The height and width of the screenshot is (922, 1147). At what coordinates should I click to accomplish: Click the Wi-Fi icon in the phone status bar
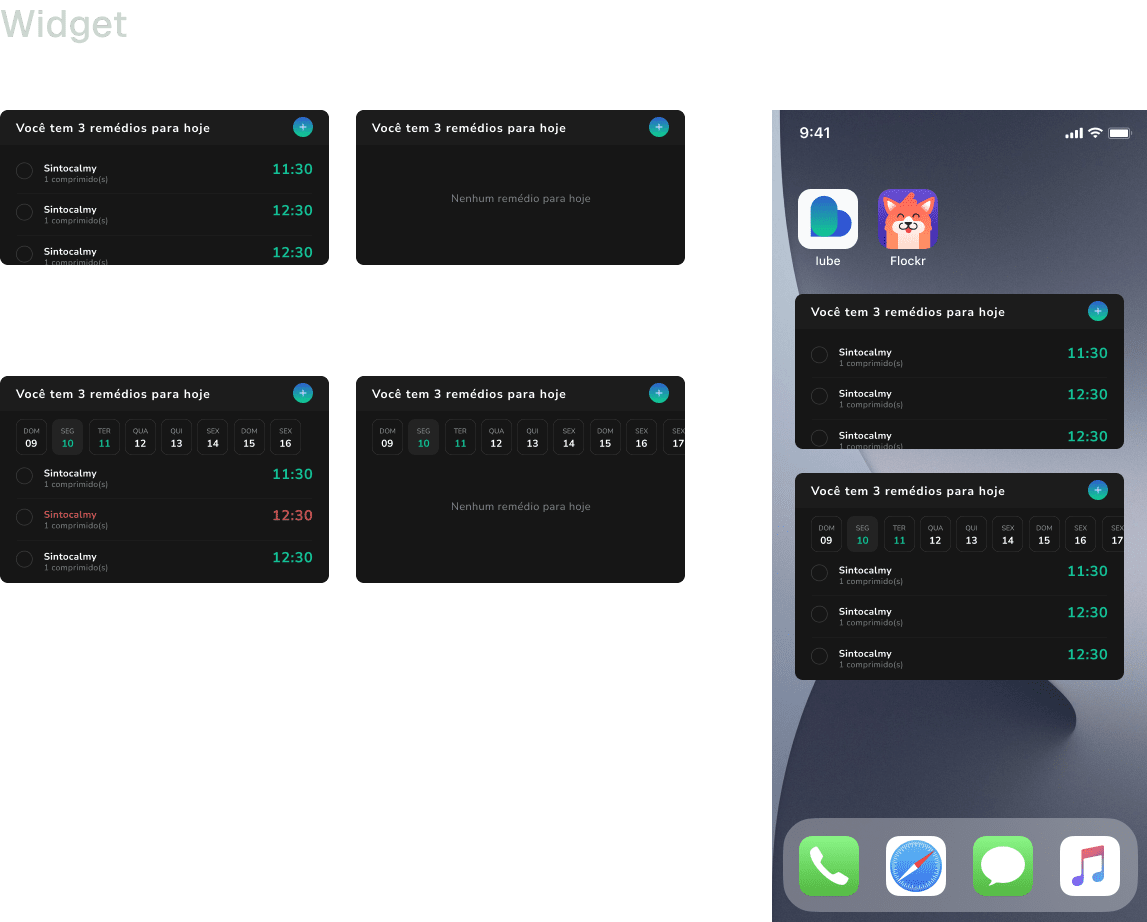tap(1095, 133)
